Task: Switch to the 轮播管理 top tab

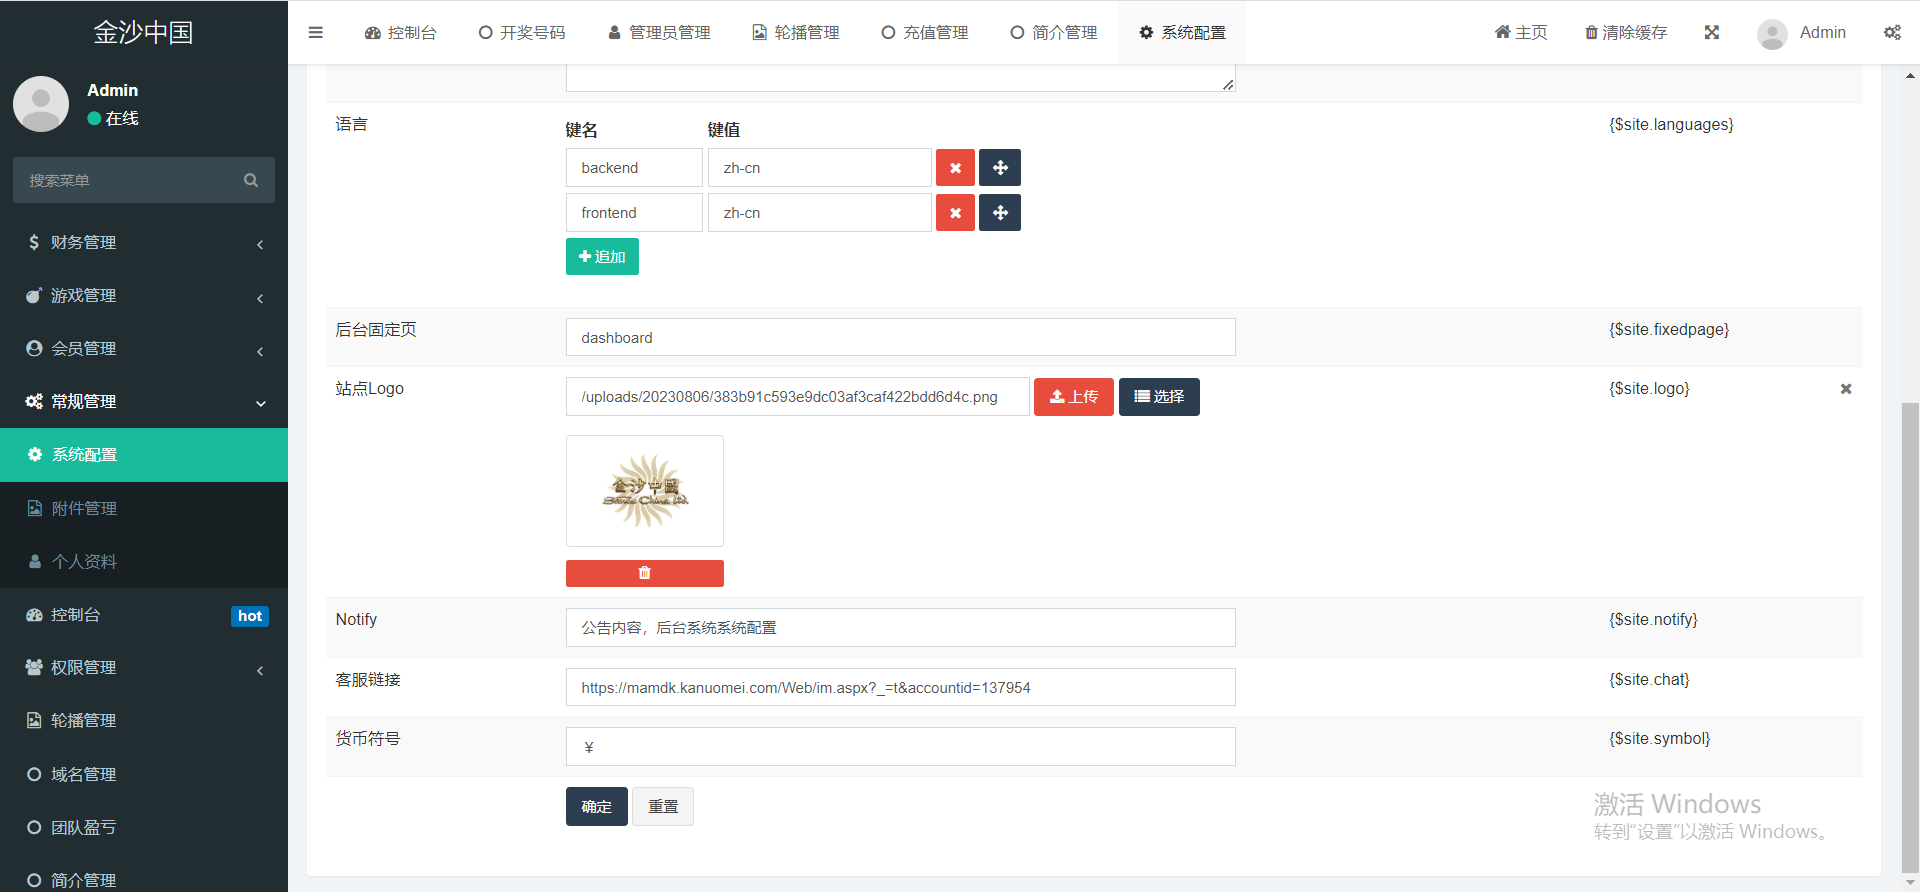Action: pyautogui.click(x=796, y=32)
